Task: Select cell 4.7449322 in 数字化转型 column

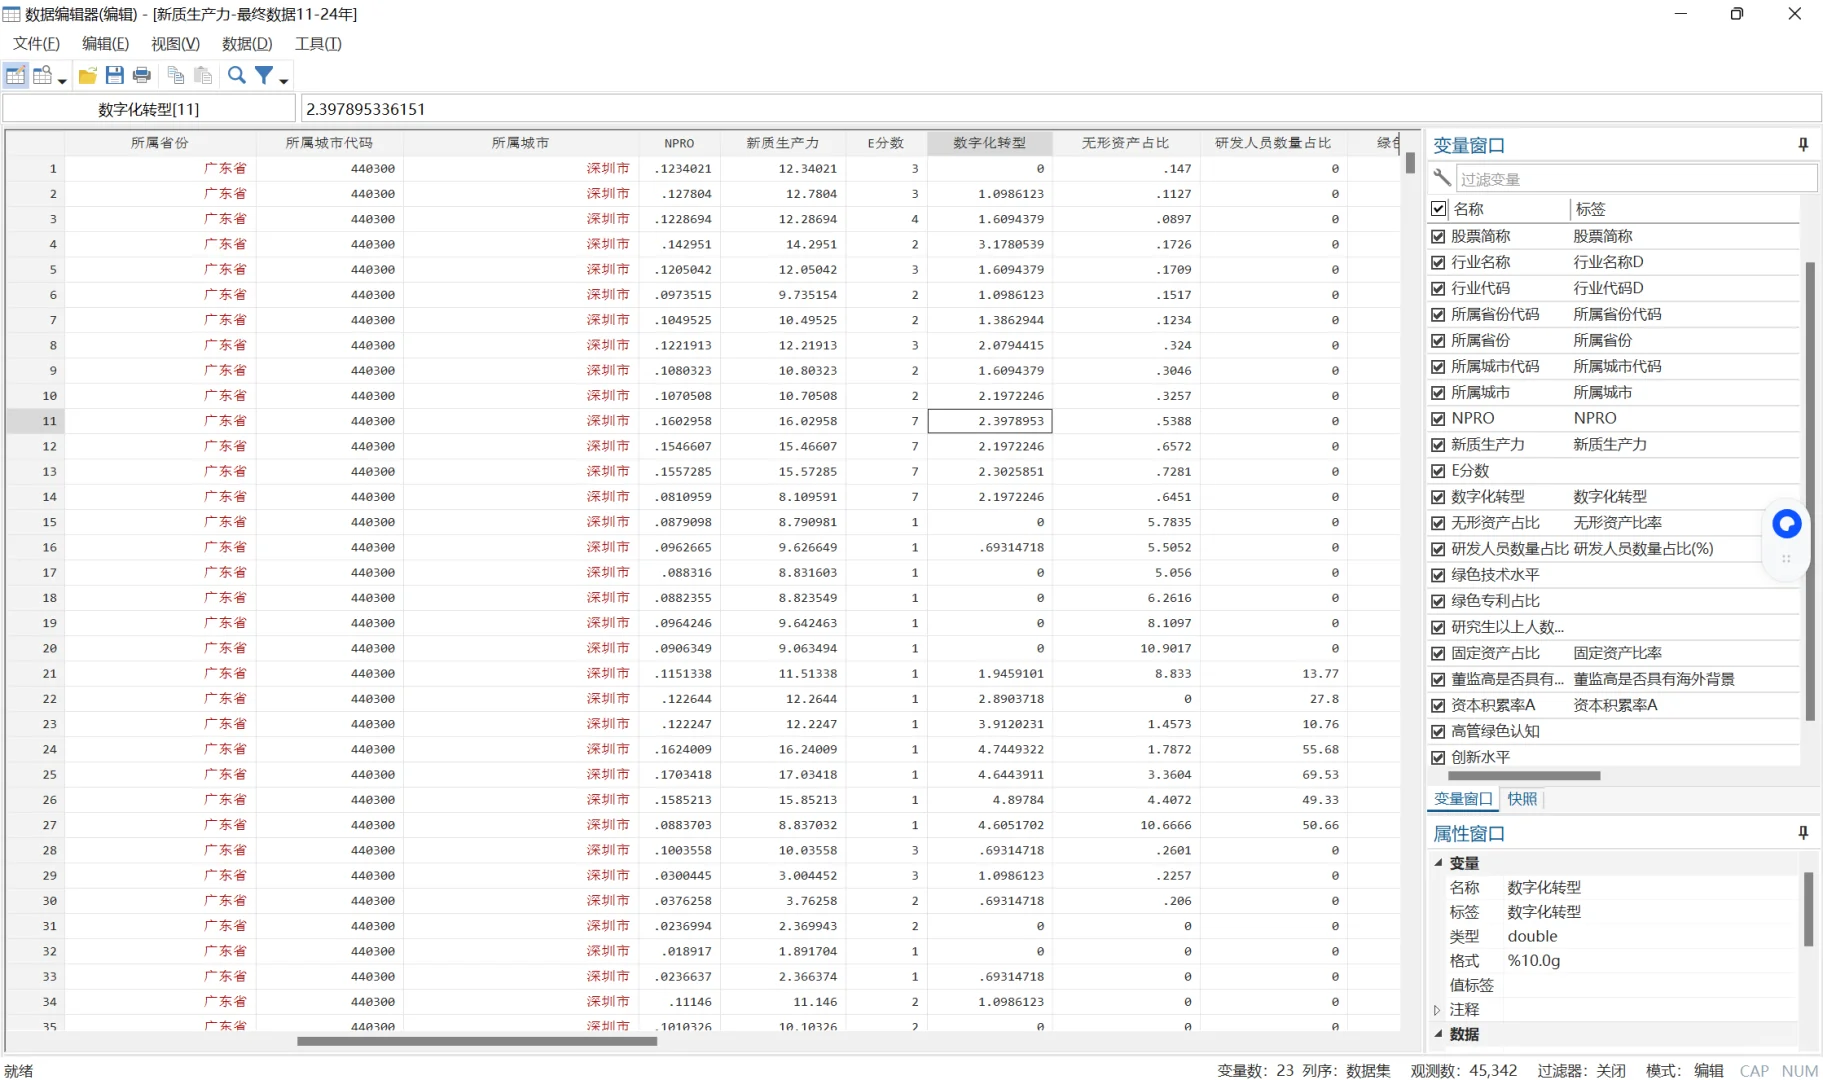Action: tap(990, 749)
